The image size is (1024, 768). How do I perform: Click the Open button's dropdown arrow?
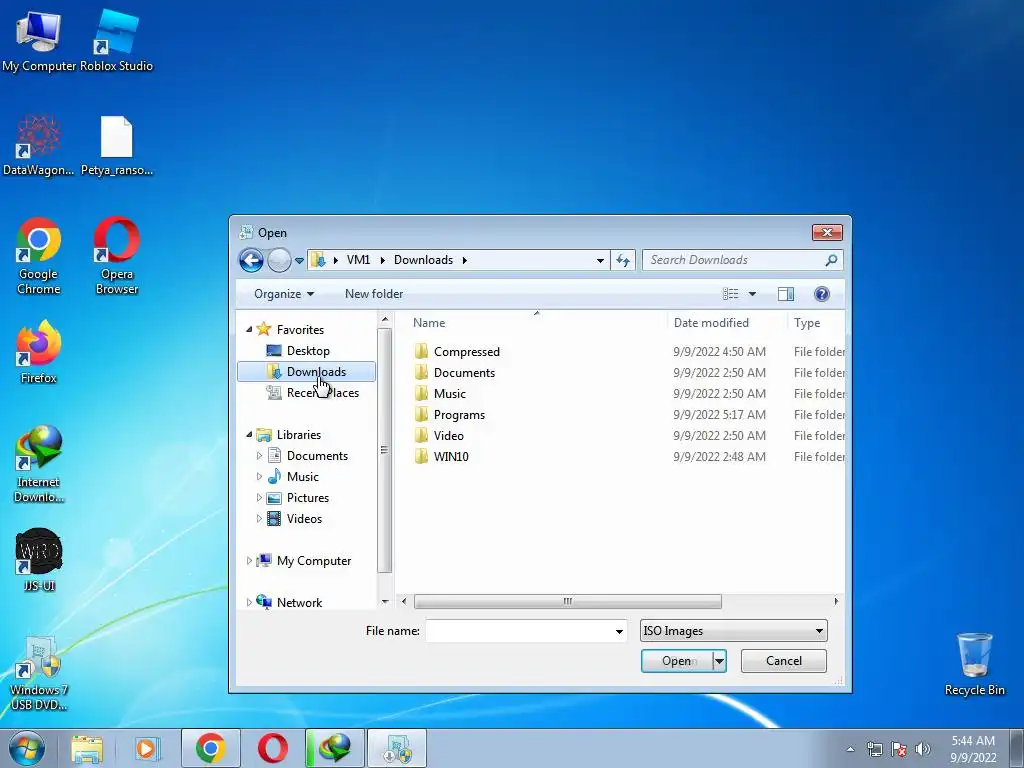pos(719,661)
